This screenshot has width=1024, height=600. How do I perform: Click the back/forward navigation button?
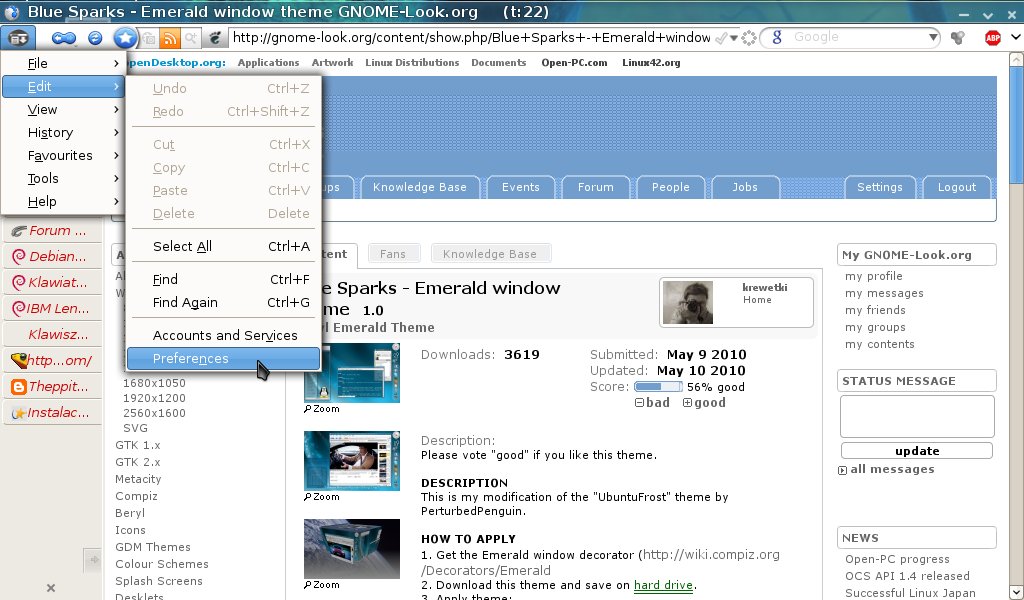click(63, 38)
